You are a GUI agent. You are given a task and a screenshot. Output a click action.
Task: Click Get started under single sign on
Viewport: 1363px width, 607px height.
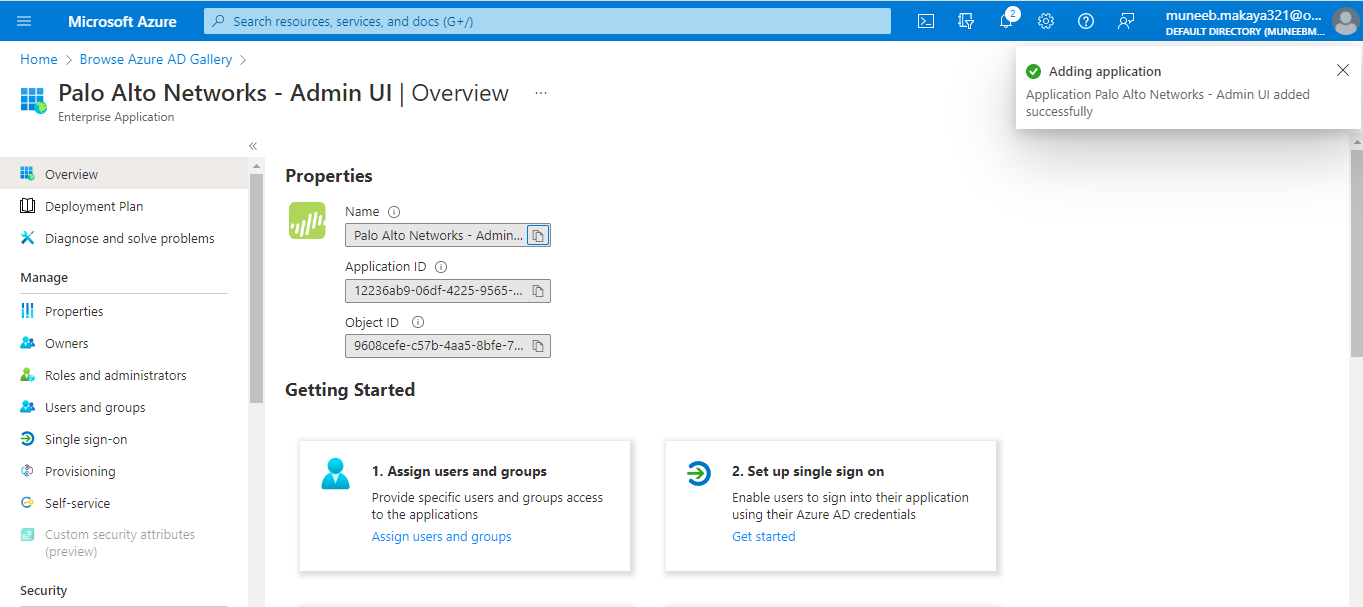click(x=763, y=536)
